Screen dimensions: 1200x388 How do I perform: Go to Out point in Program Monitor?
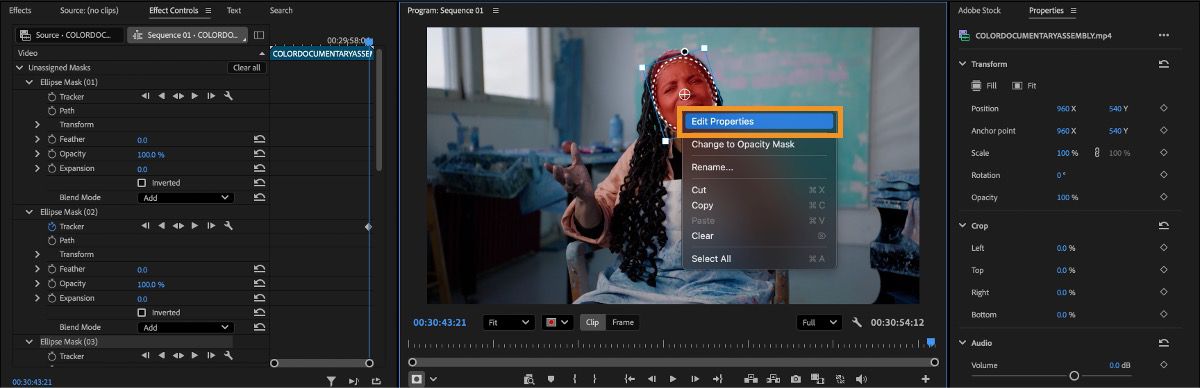717,379
